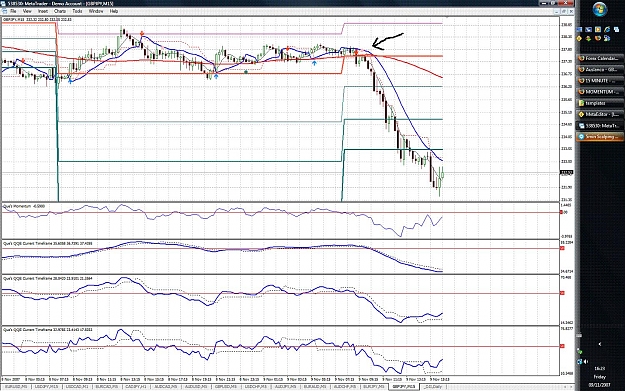This screenshot has height=391, width=625.
Task: Open the Windows Start orb
Action: [x=599, y=9]
